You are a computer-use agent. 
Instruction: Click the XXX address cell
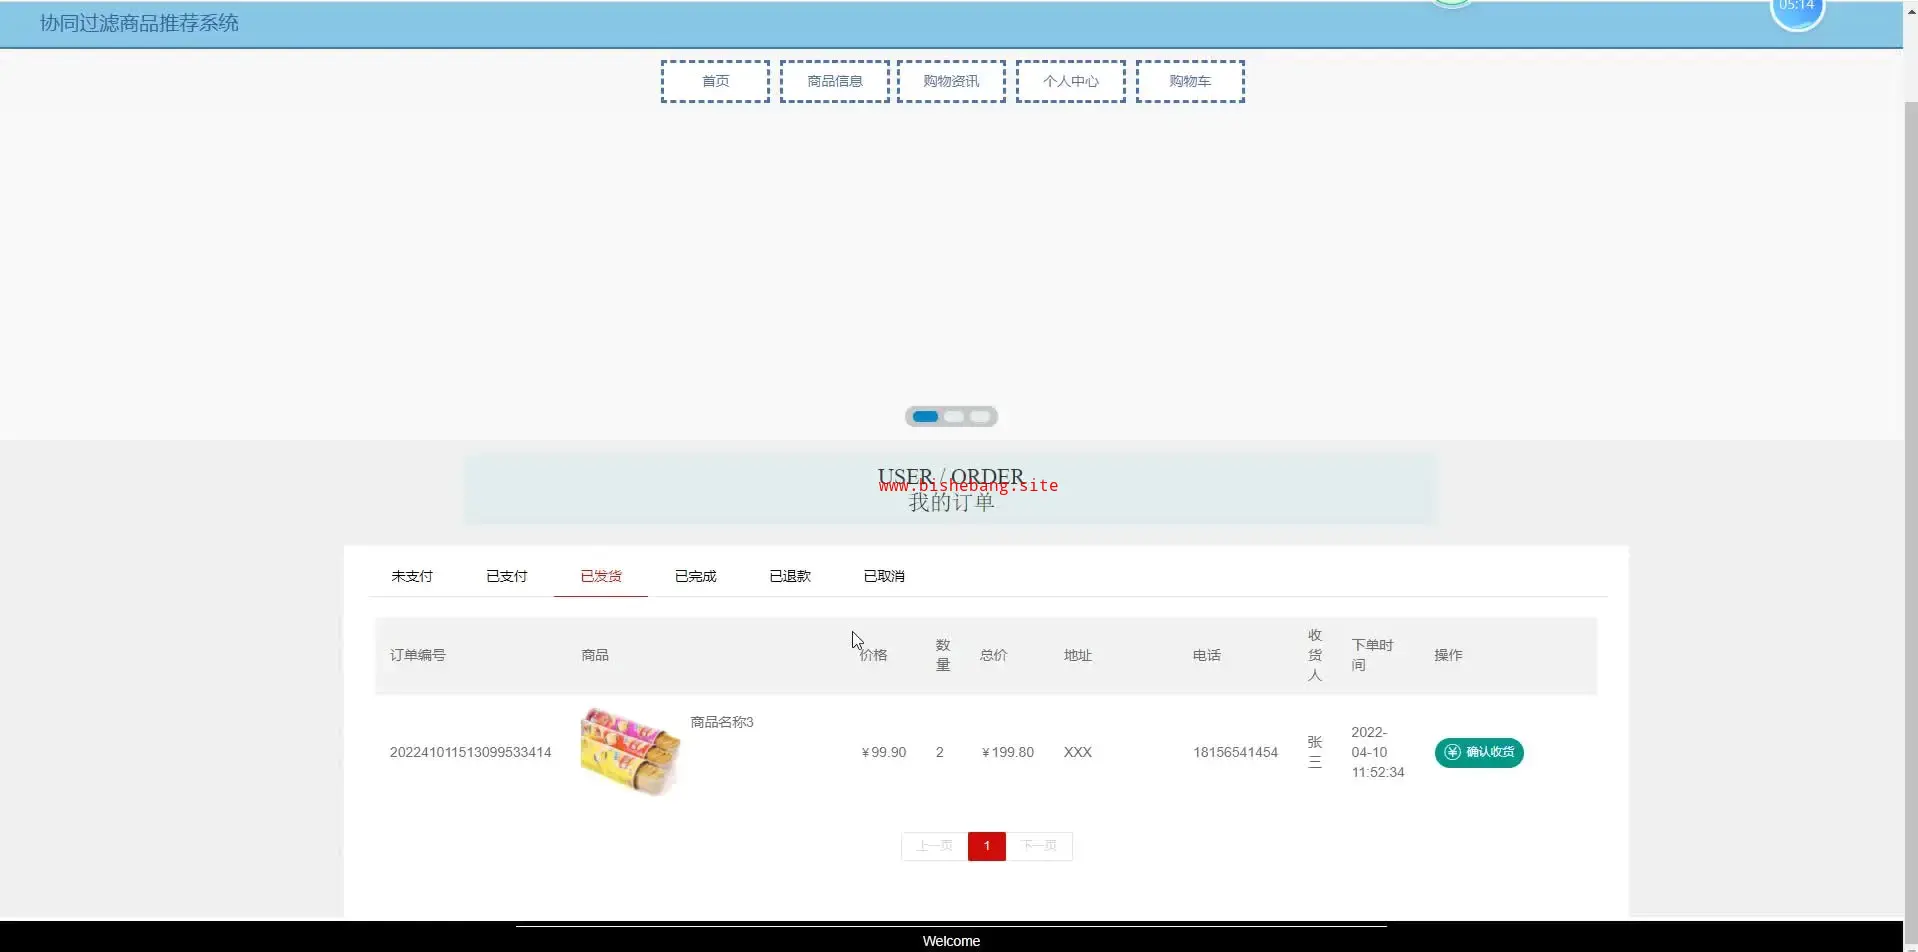(x=1078, y=752)
